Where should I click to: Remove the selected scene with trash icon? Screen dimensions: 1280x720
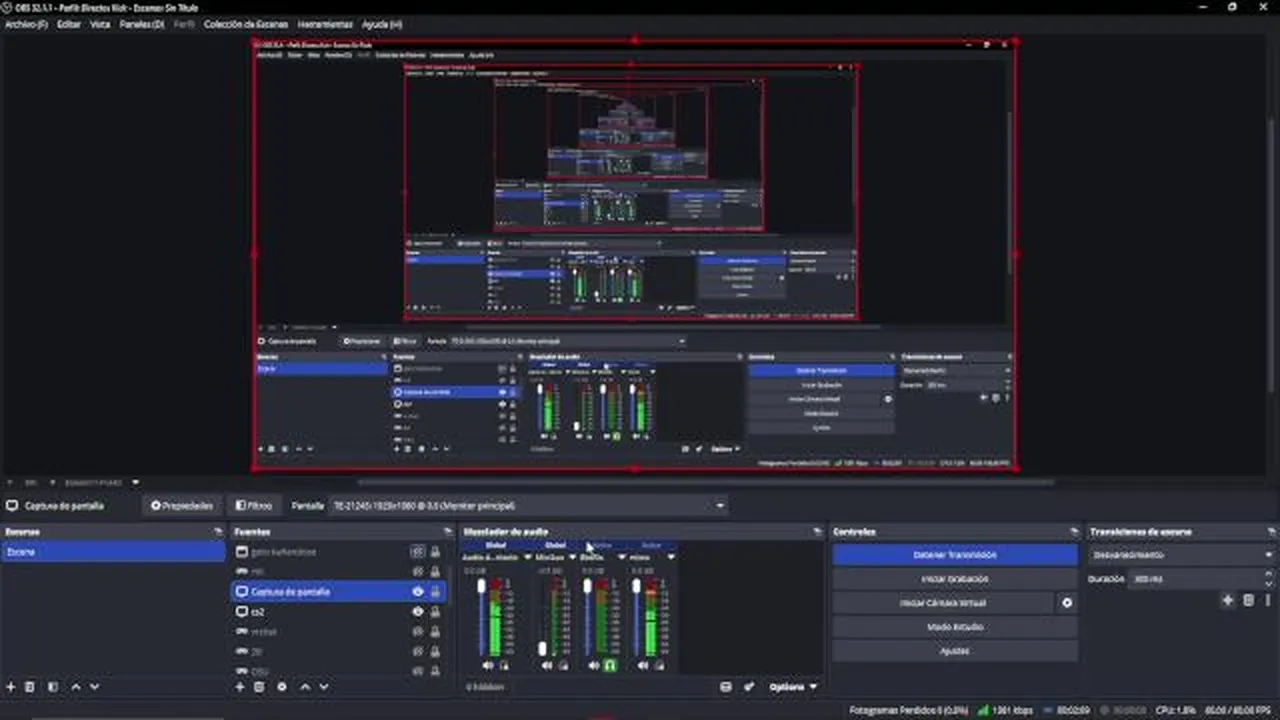click(30, 687)
